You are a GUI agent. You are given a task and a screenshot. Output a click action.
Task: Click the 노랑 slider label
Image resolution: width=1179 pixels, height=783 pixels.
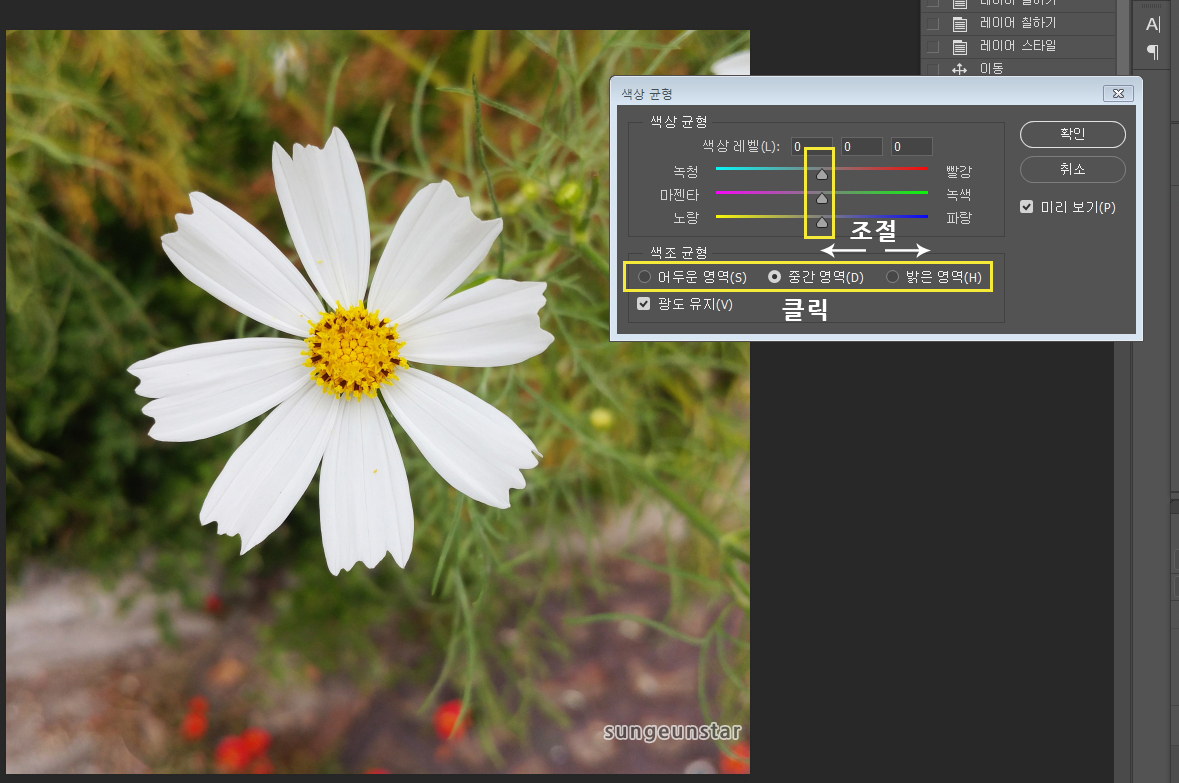[686, 217]
